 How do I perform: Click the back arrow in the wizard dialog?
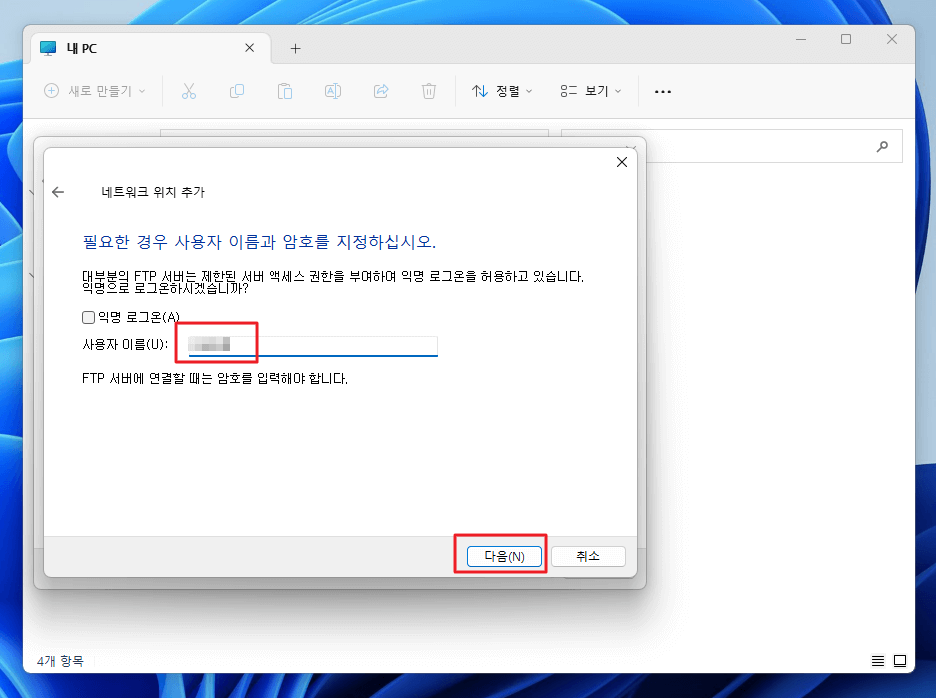click(x=58, y=190)
